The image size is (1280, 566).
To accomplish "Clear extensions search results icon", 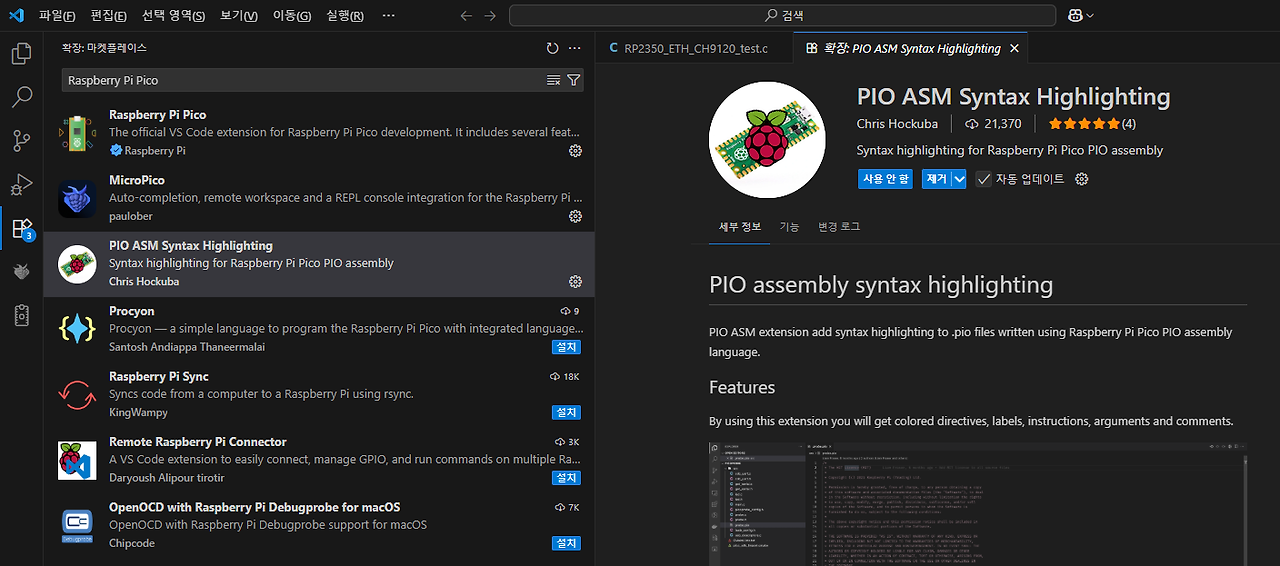I will pos(553,80).
